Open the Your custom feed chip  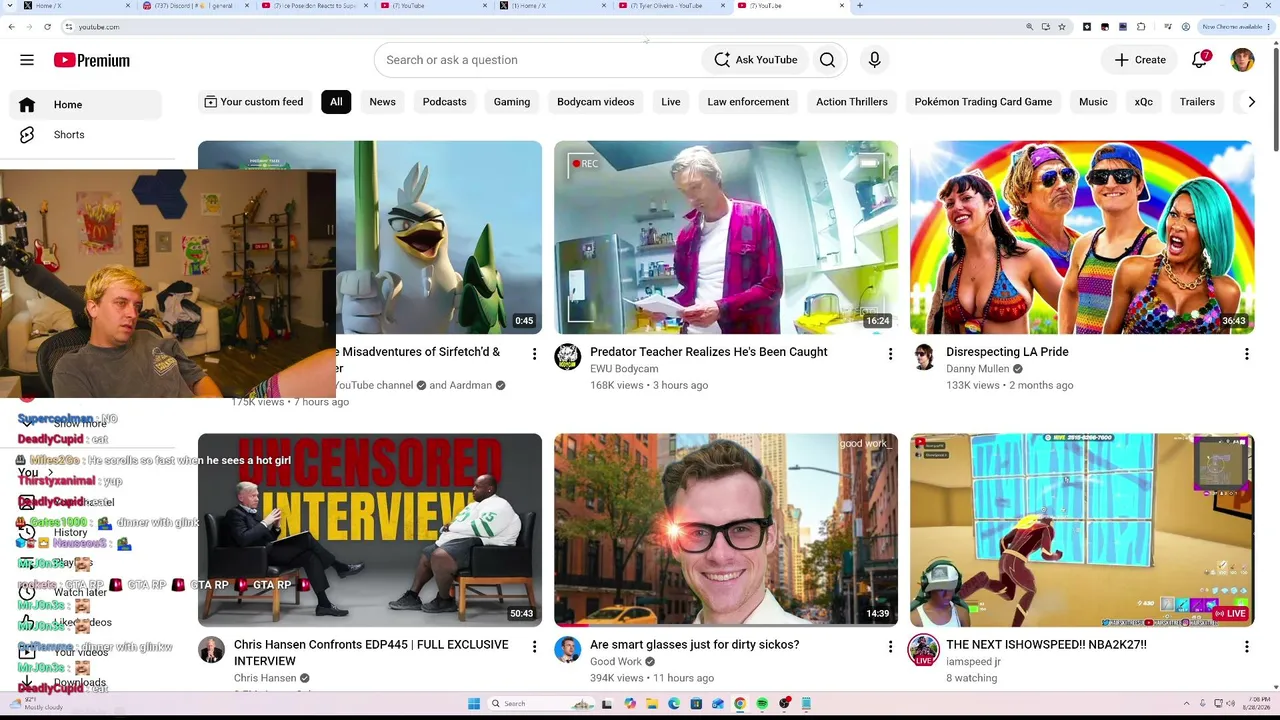254,102
